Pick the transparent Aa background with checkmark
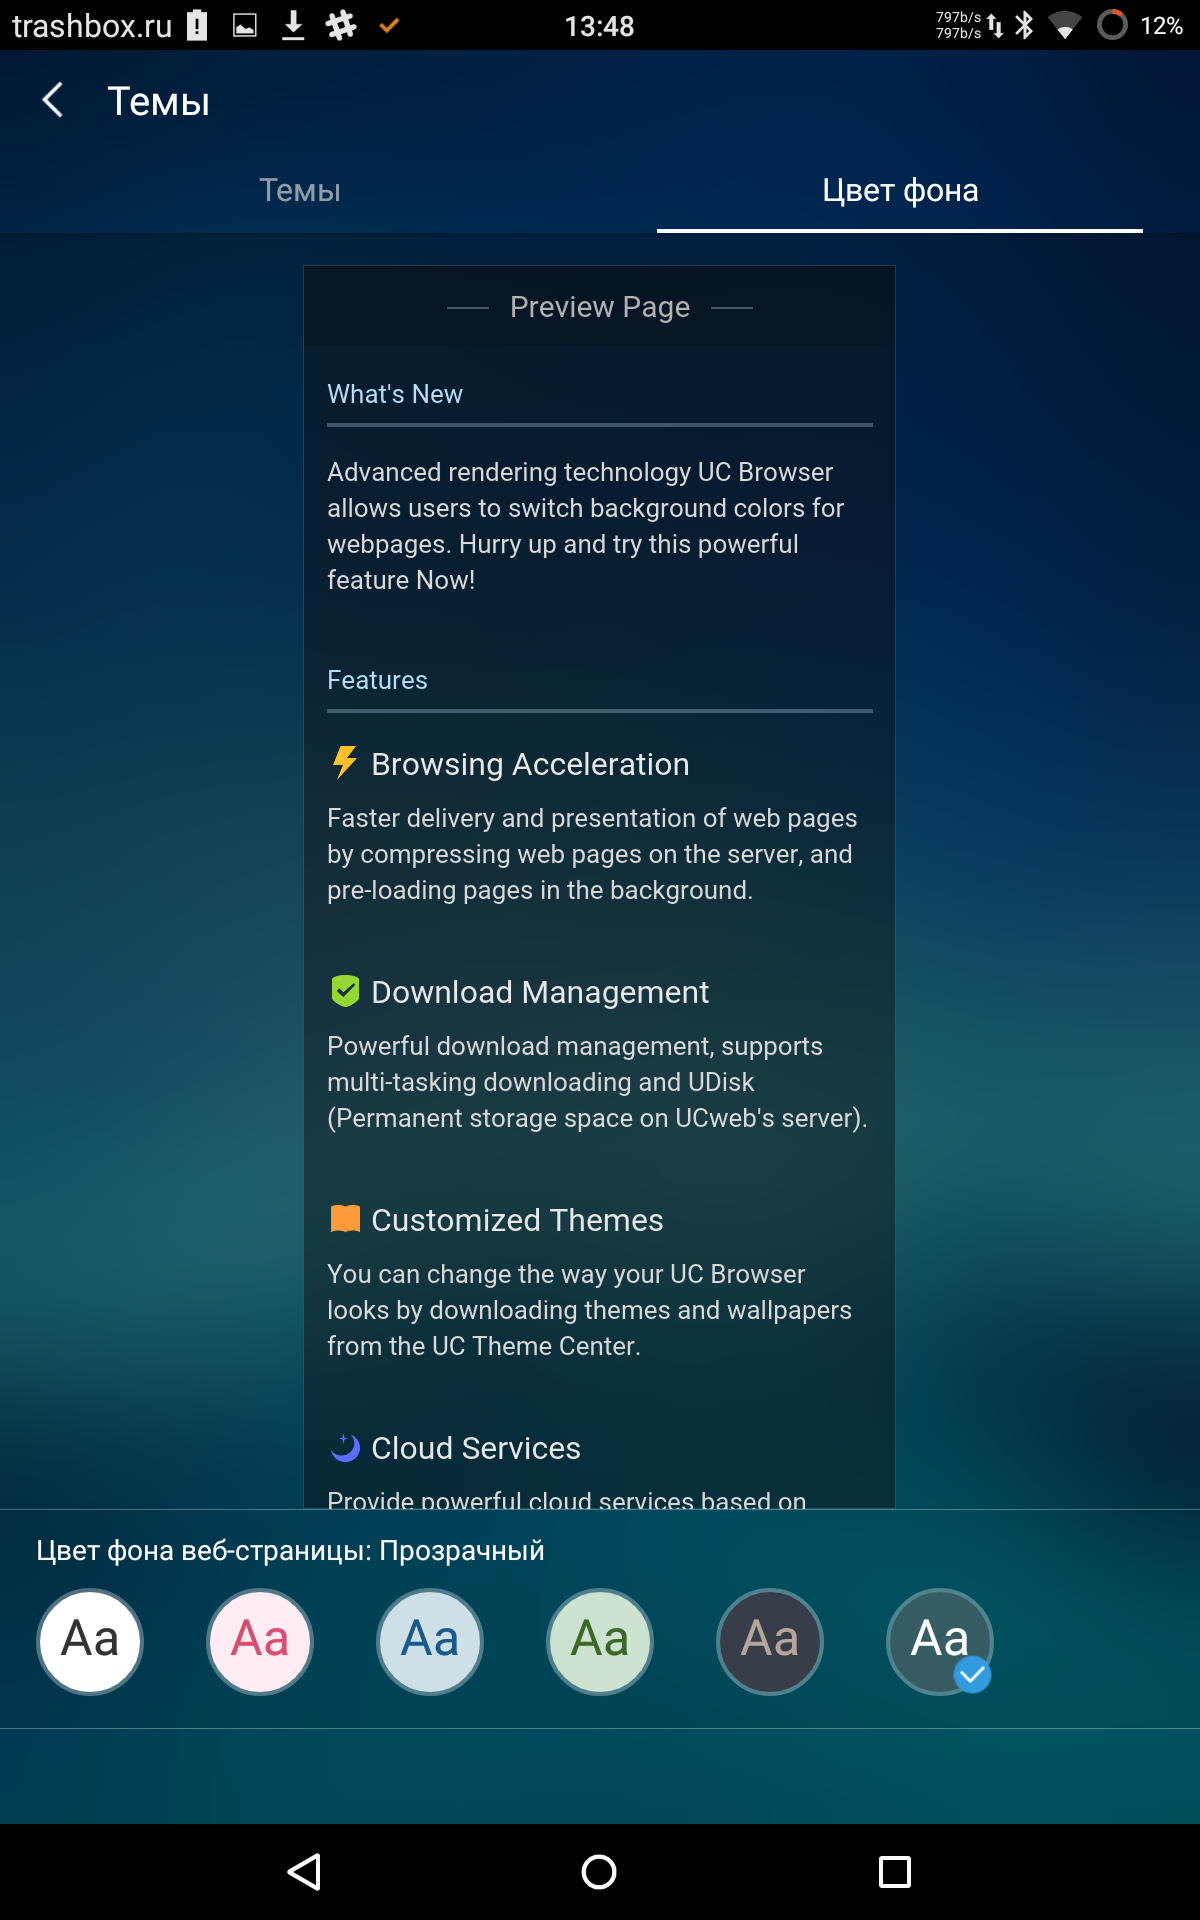Screen dimensions: 1200x1920 pyautogui.click(x=940, y=1641)
